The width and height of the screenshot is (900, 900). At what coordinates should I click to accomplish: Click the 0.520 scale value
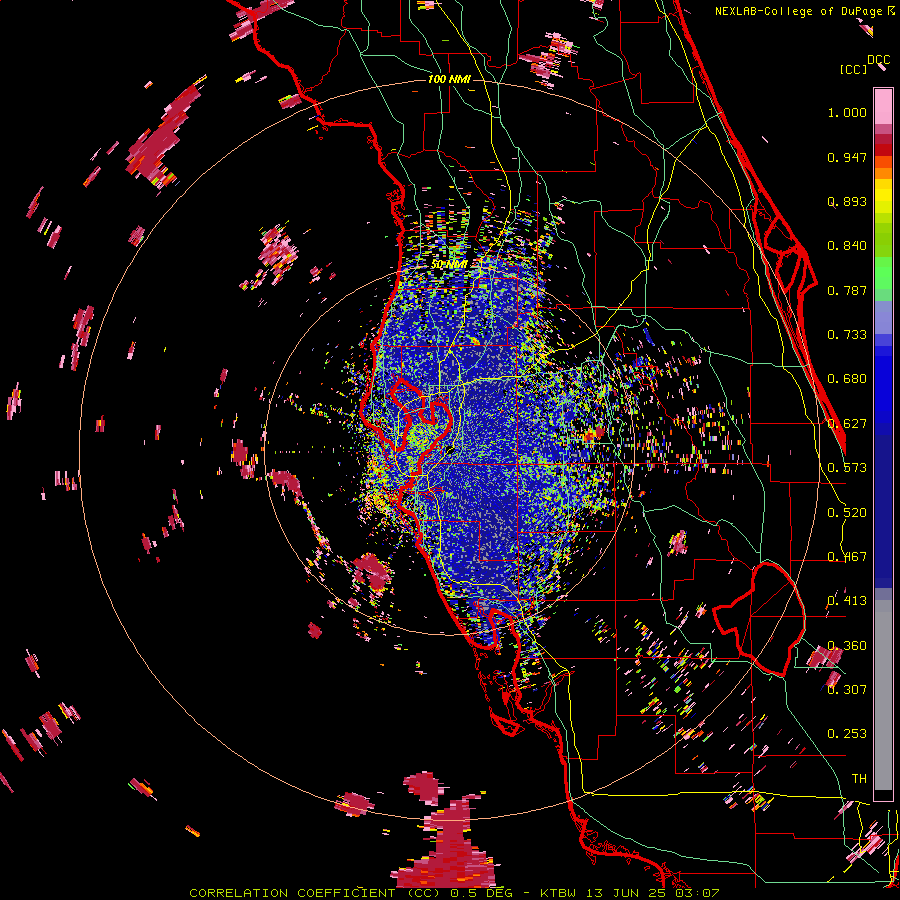point(847,513)
